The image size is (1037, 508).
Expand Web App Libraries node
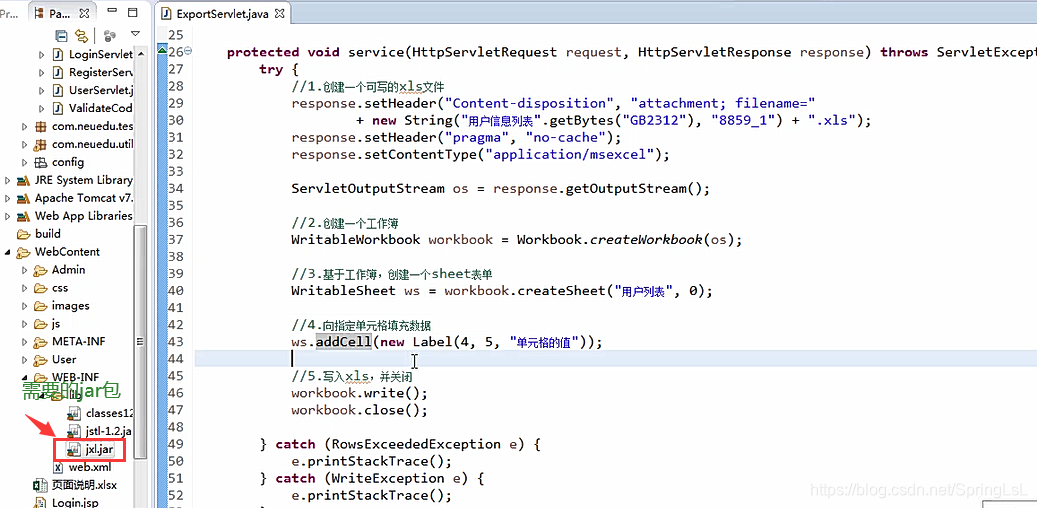(7, 216)
